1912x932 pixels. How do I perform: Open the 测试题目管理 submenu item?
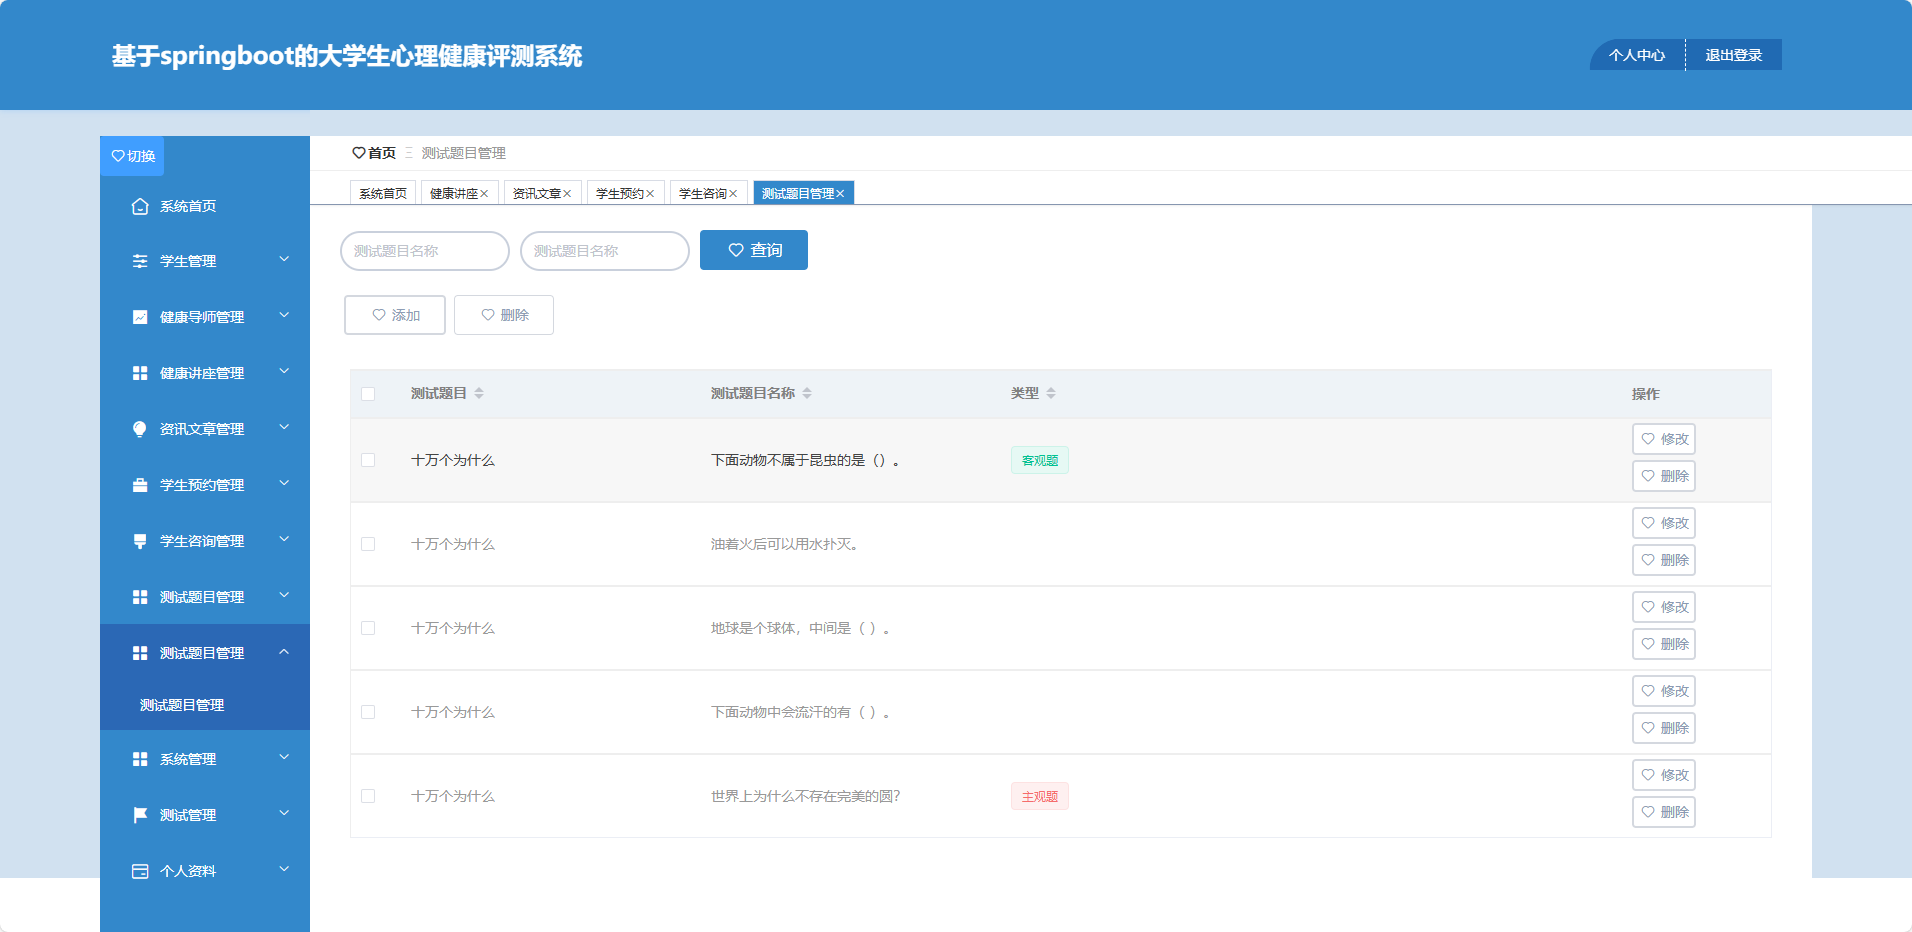tap(205, 705)
